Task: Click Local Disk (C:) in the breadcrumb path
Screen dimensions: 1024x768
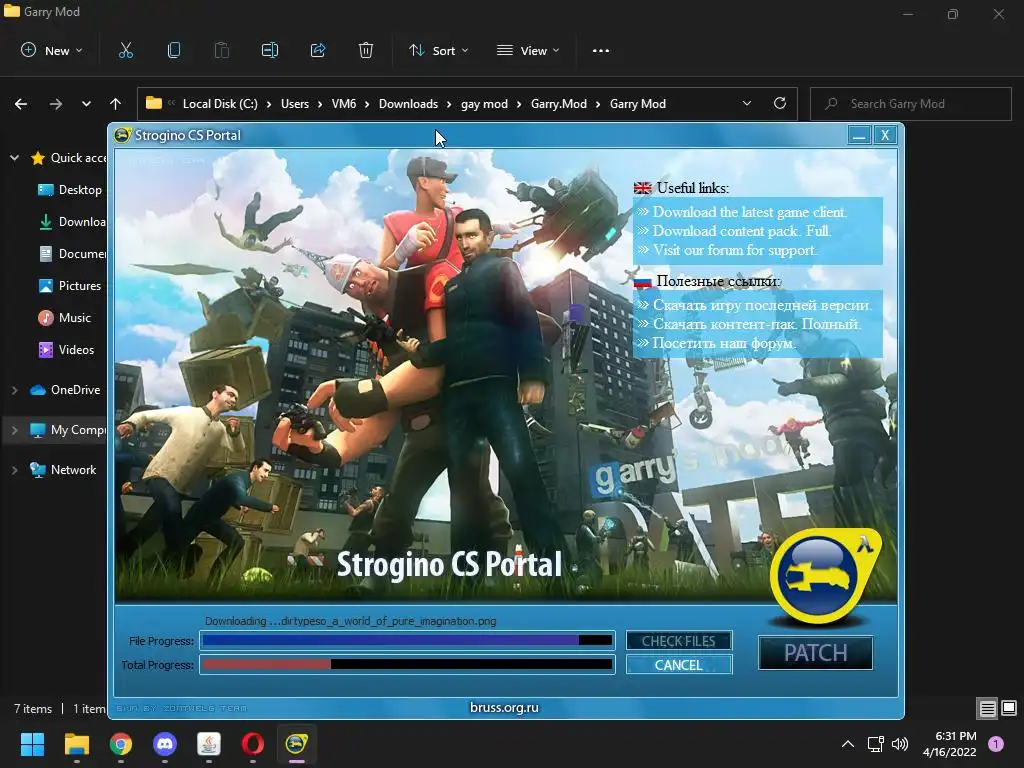Action: pos(220,104)
